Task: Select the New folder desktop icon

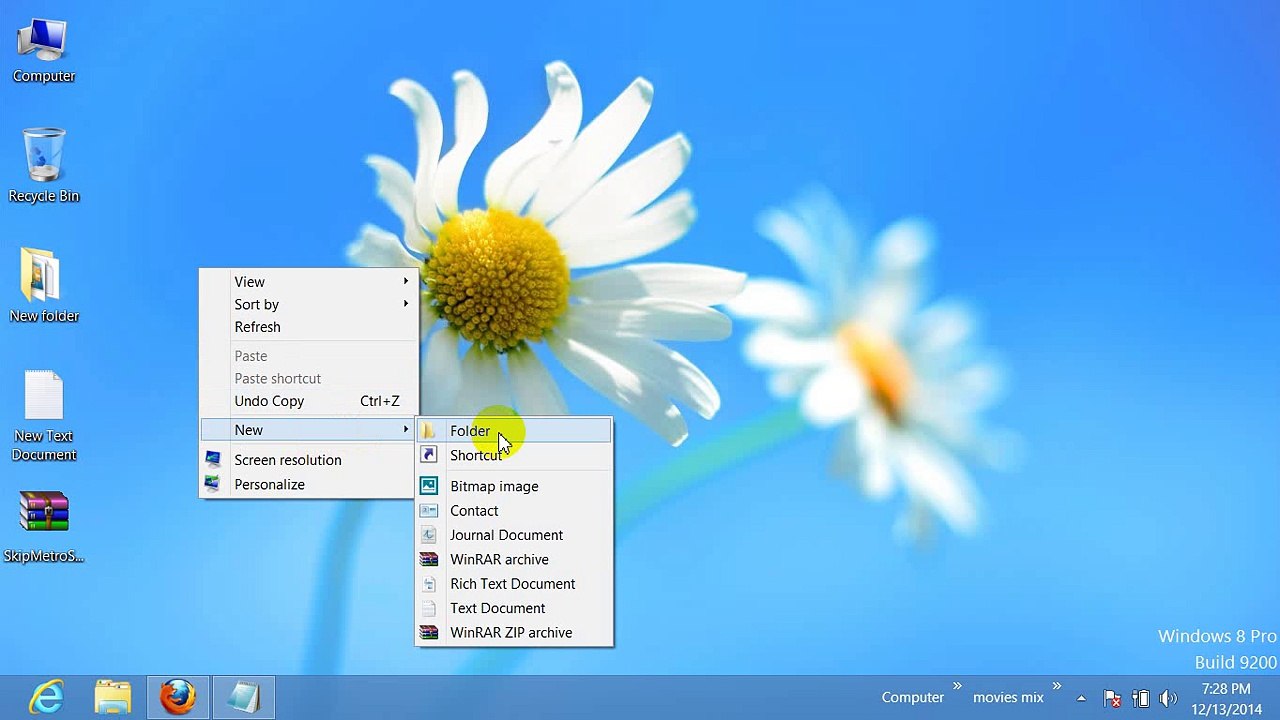Action: [x=43, y=286]
